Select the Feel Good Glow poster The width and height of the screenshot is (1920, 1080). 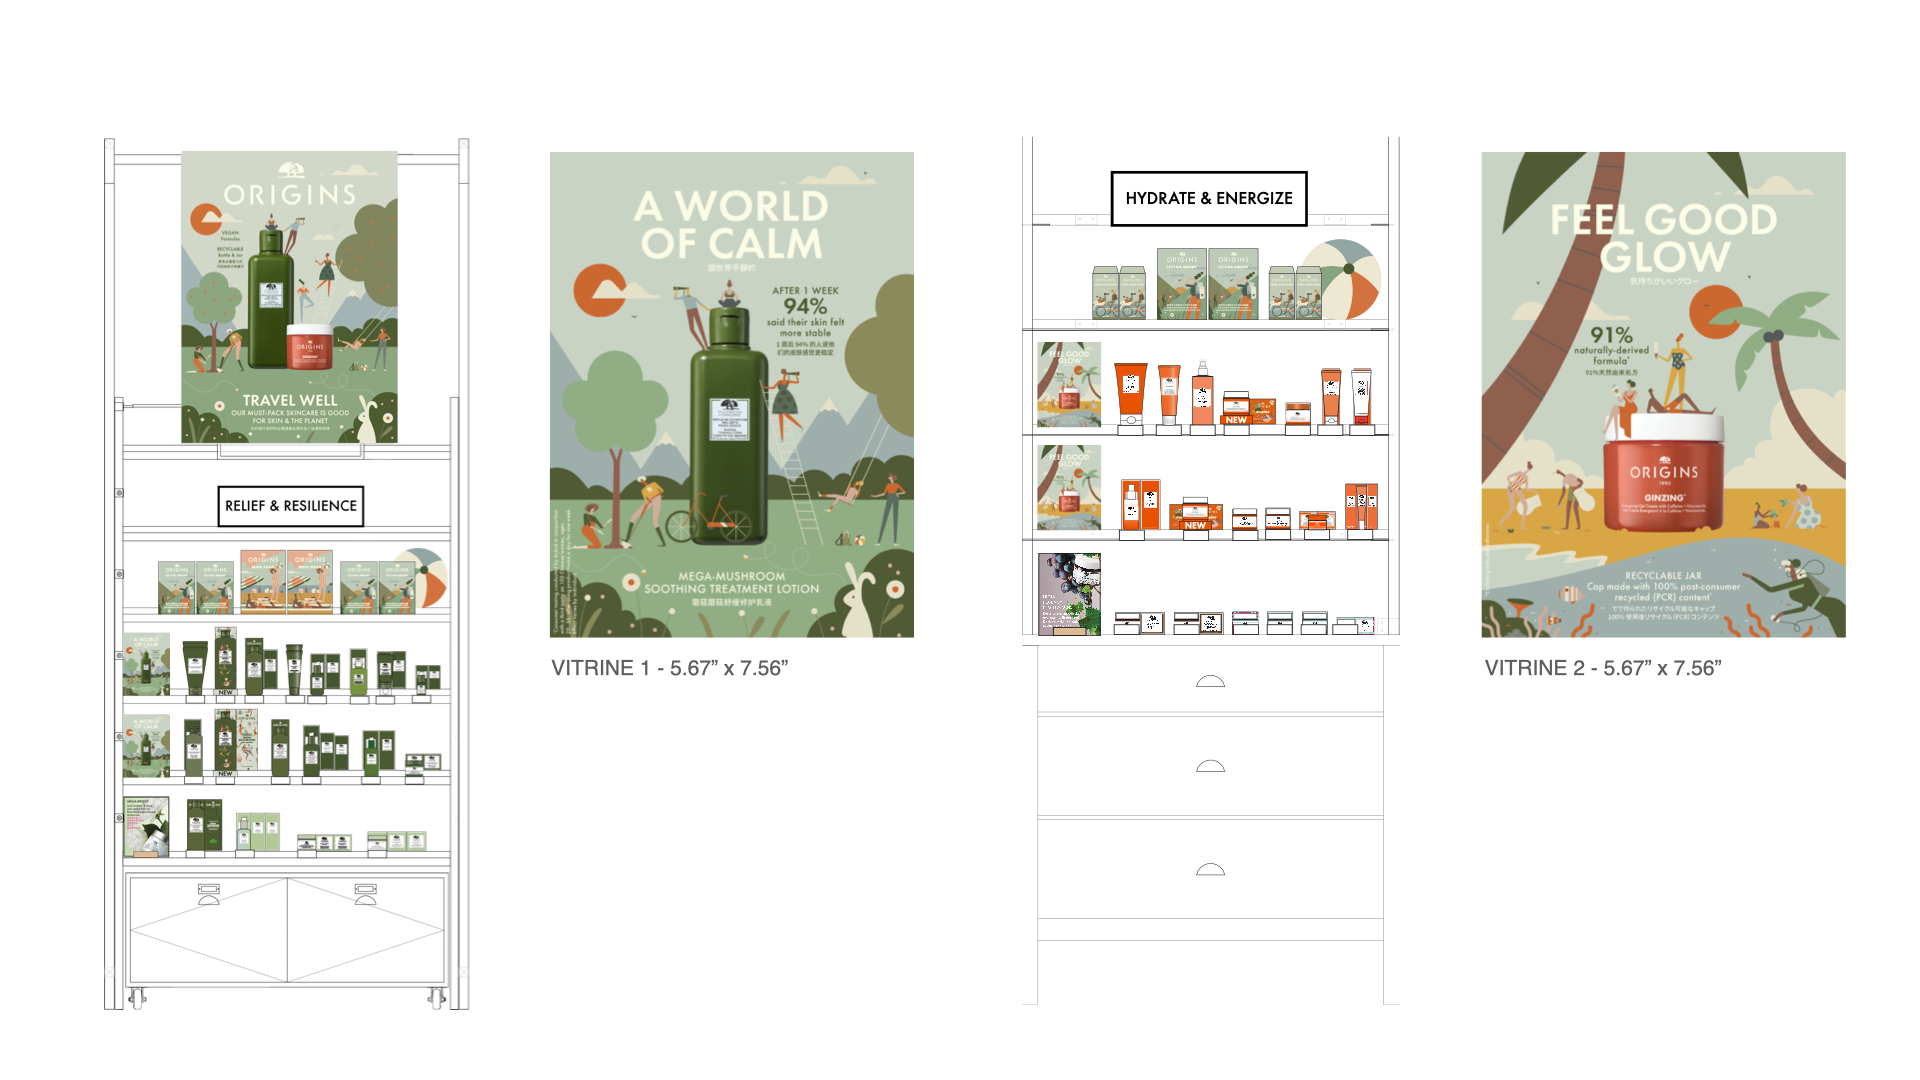tap(1663, 394)
